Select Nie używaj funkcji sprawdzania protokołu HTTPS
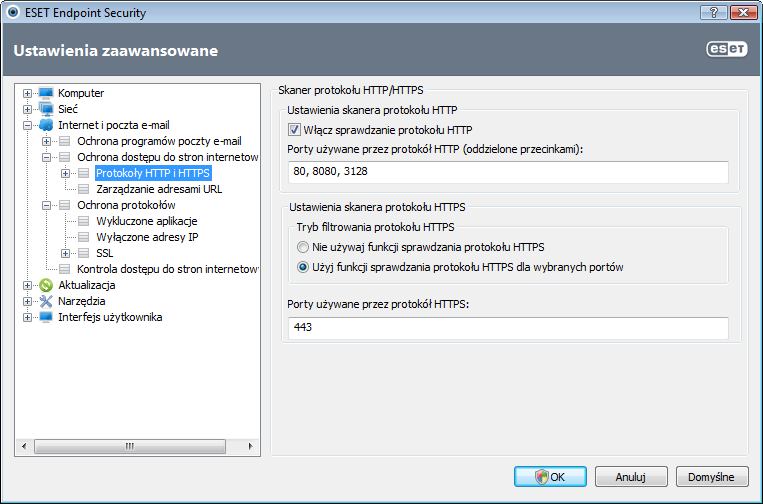Screen dimensions: 763x504 click(303, 247)
